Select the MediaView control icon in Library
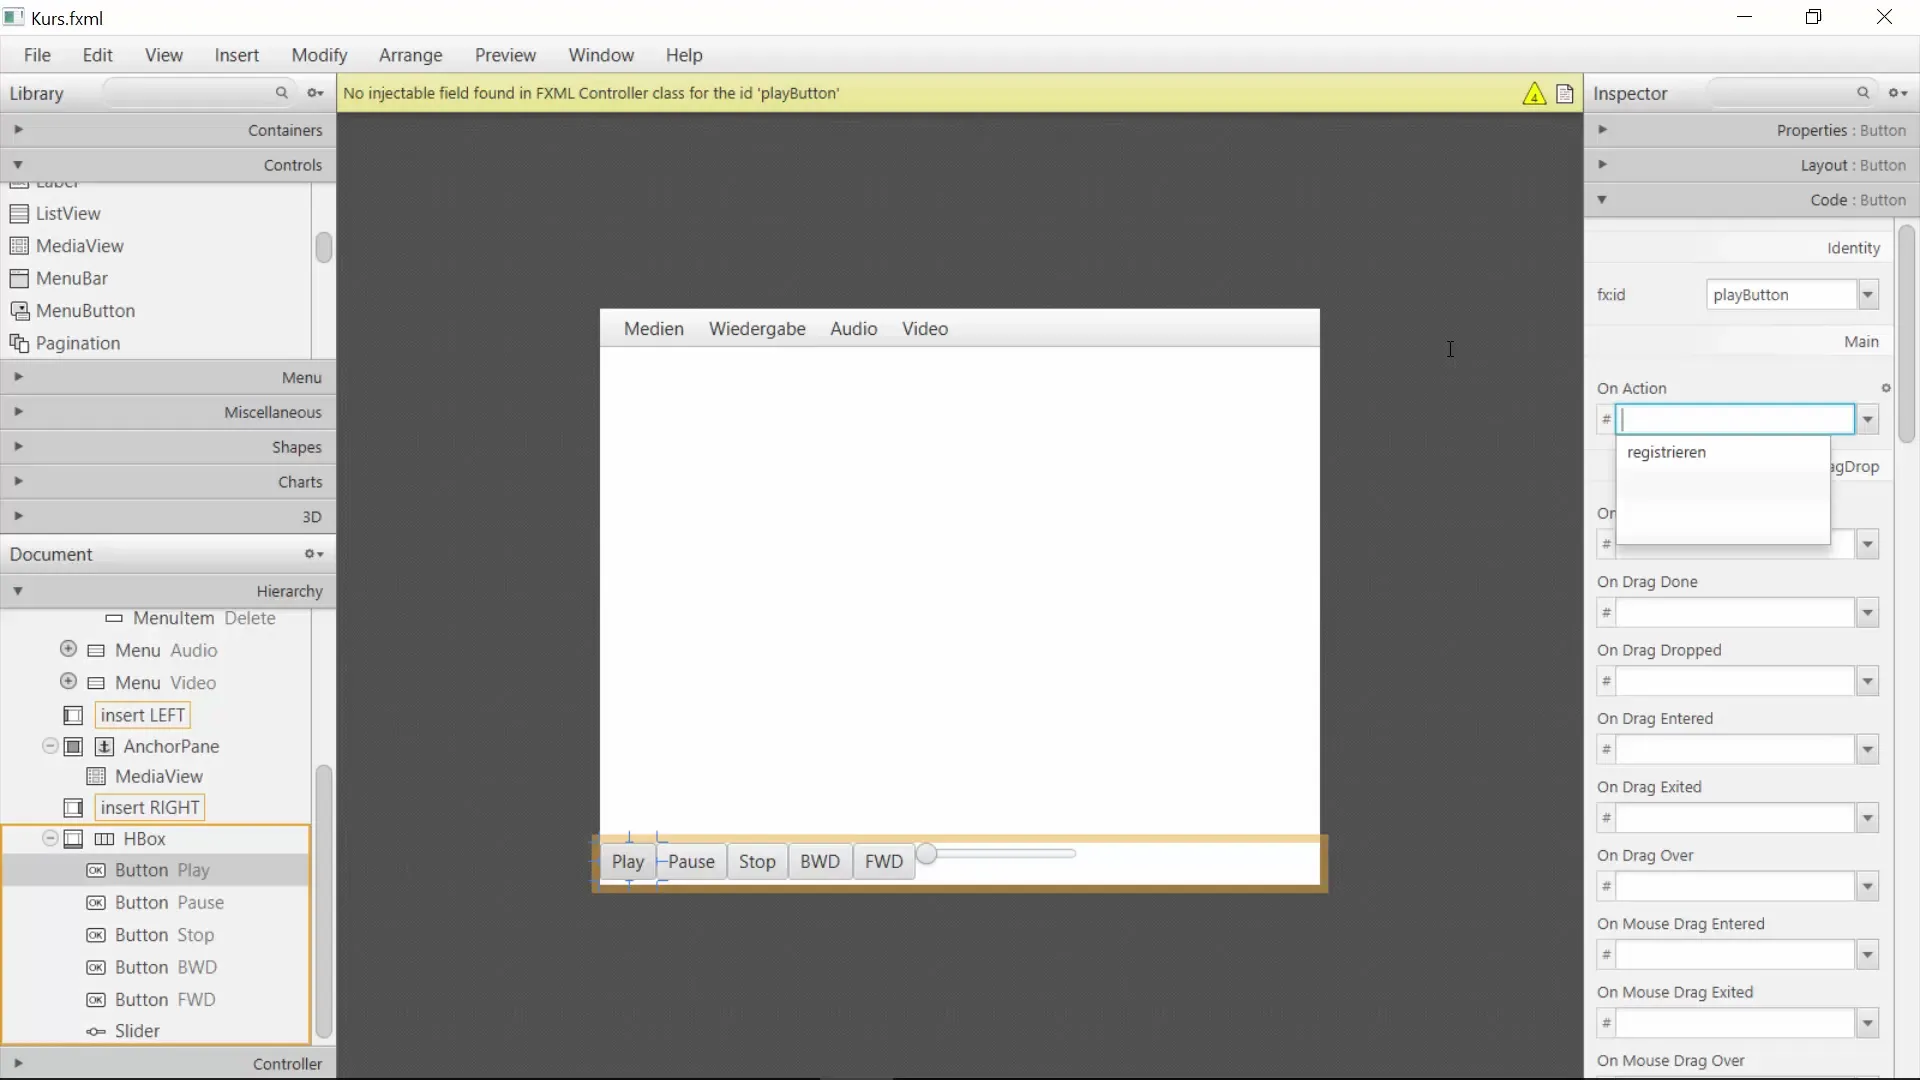Image resolution: width=1920 pixels, height=1080 pixels. point(19,246)
